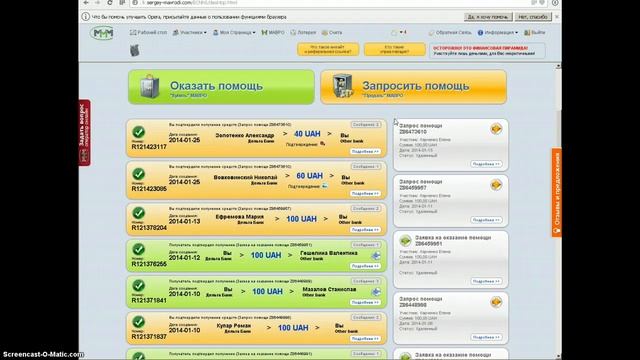Click the yellow referral link info button
The image size is (640, 360).
(x=328, y=49)
